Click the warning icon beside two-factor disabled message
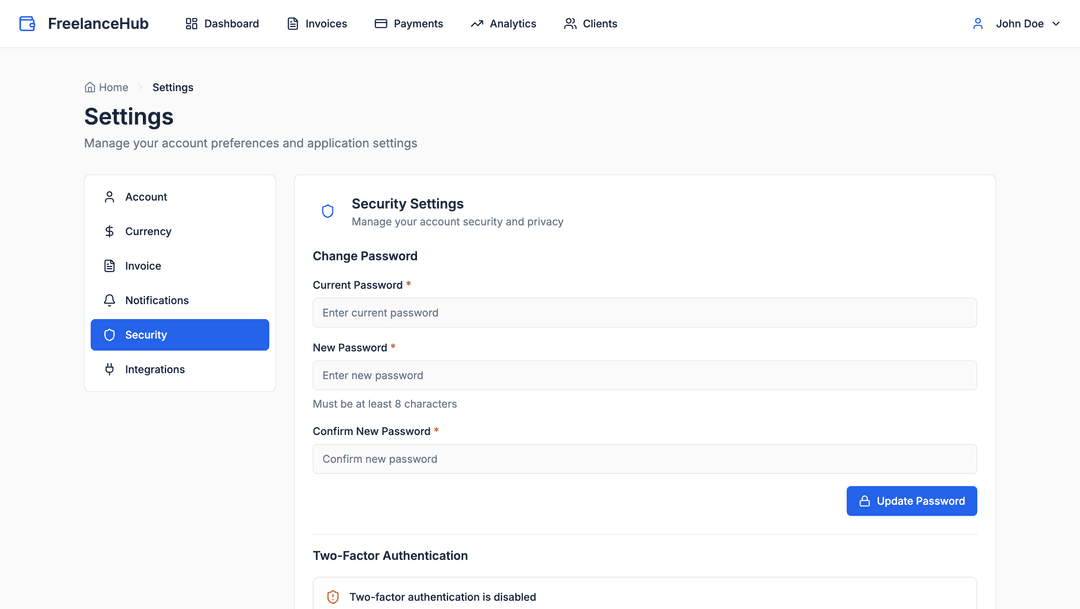The height and width of the screenshot is (609, 1080). click(332, 595)
